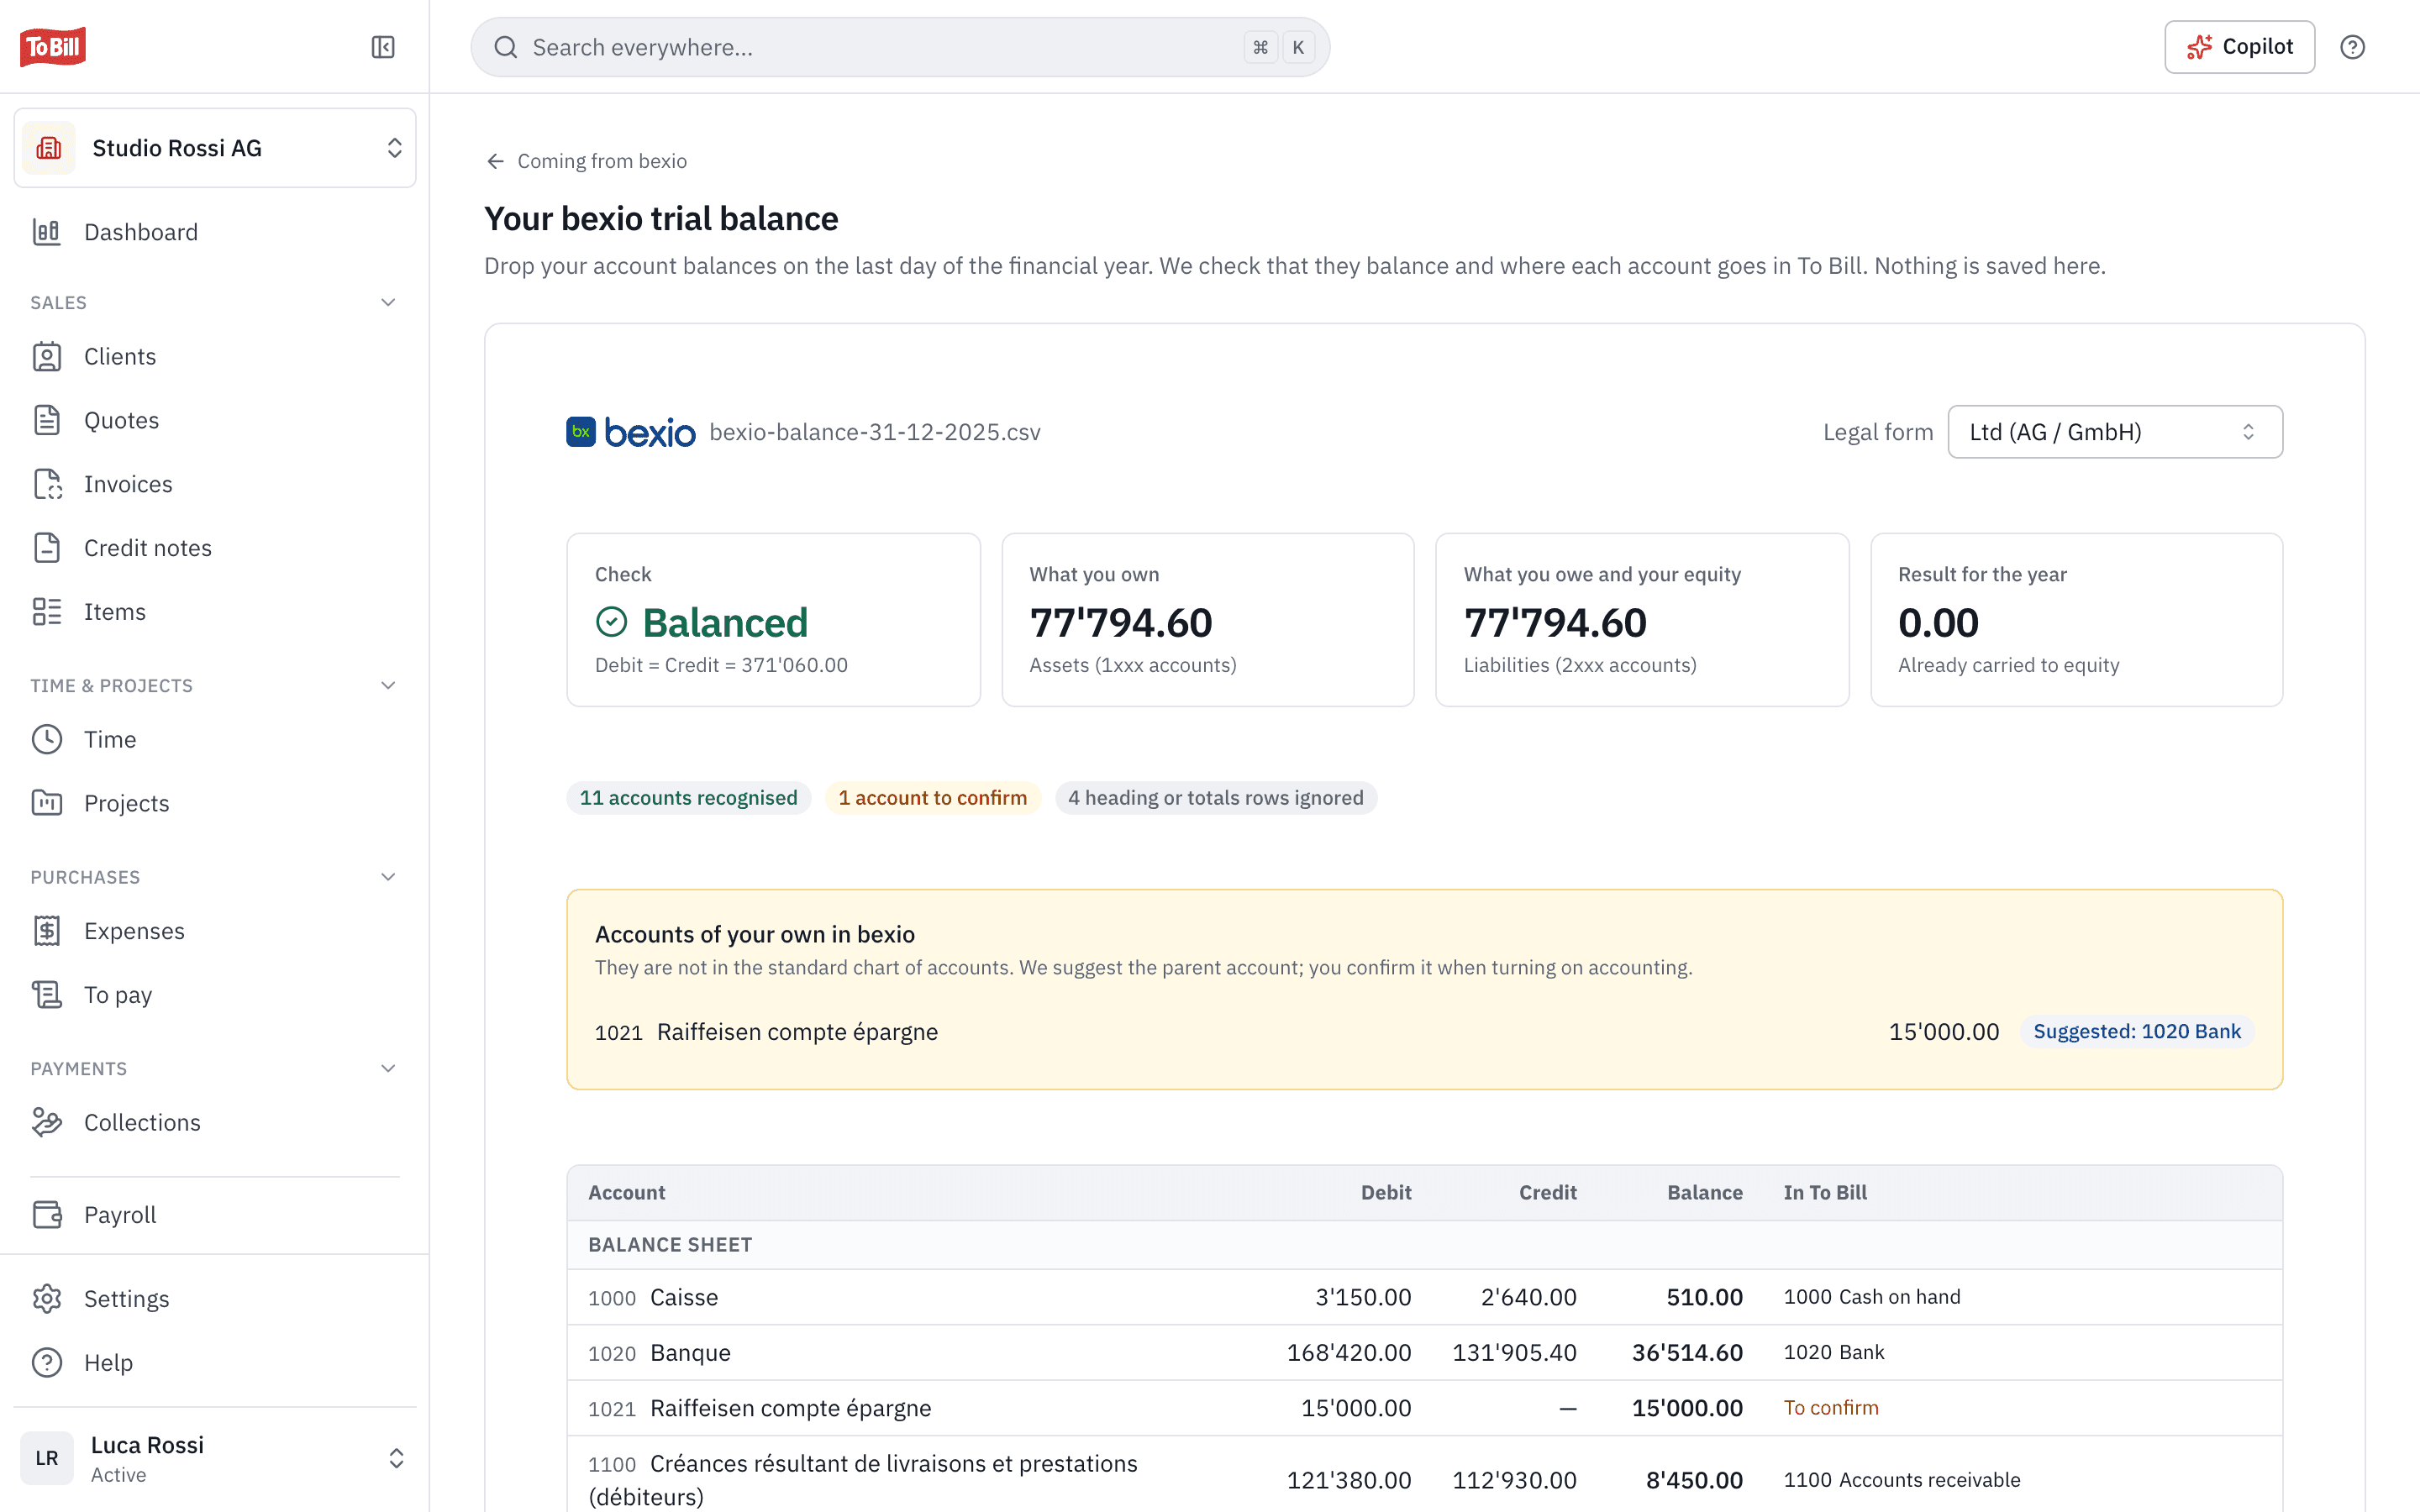Expand the Luca Rossi user menu
The height and width of the screenshot is (1512, 2420).
[215, 1458]
